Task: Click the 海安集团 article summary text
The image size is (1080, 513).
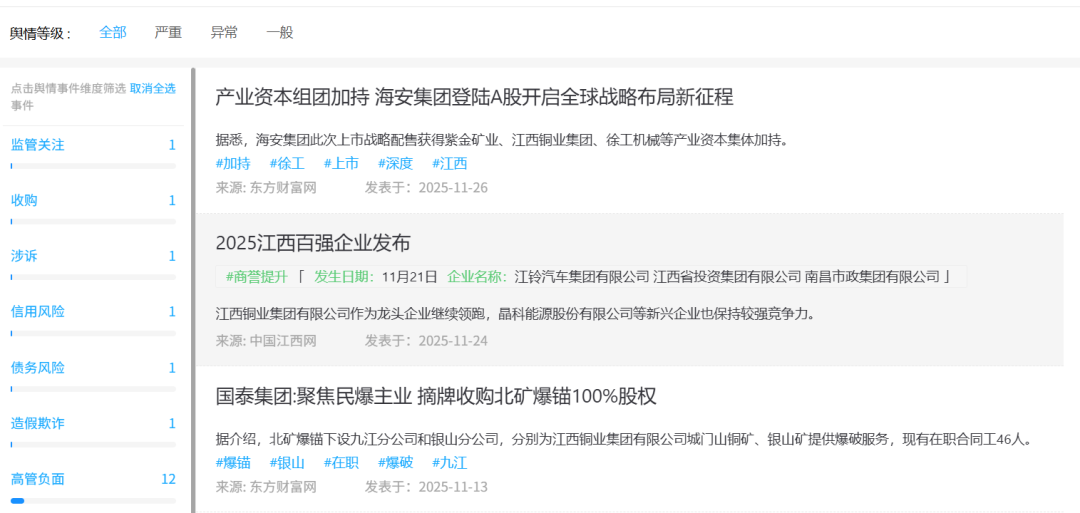Action: [x=501, y=141]
